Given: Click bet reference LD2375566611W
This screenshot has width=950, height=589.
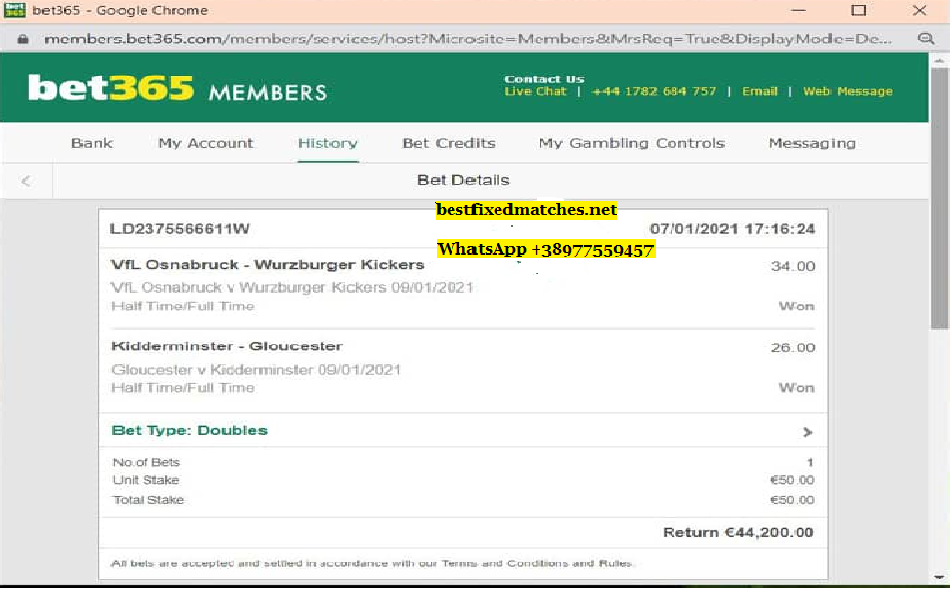Looking at the screenshot, I should point(180,229).
